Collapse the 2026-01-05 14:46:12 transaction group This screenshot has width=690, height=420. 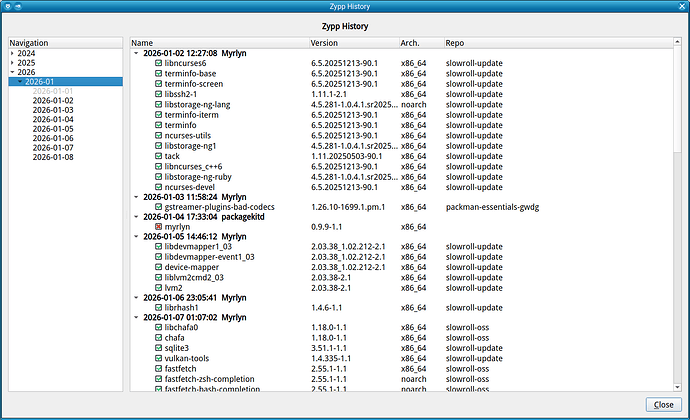137,238
